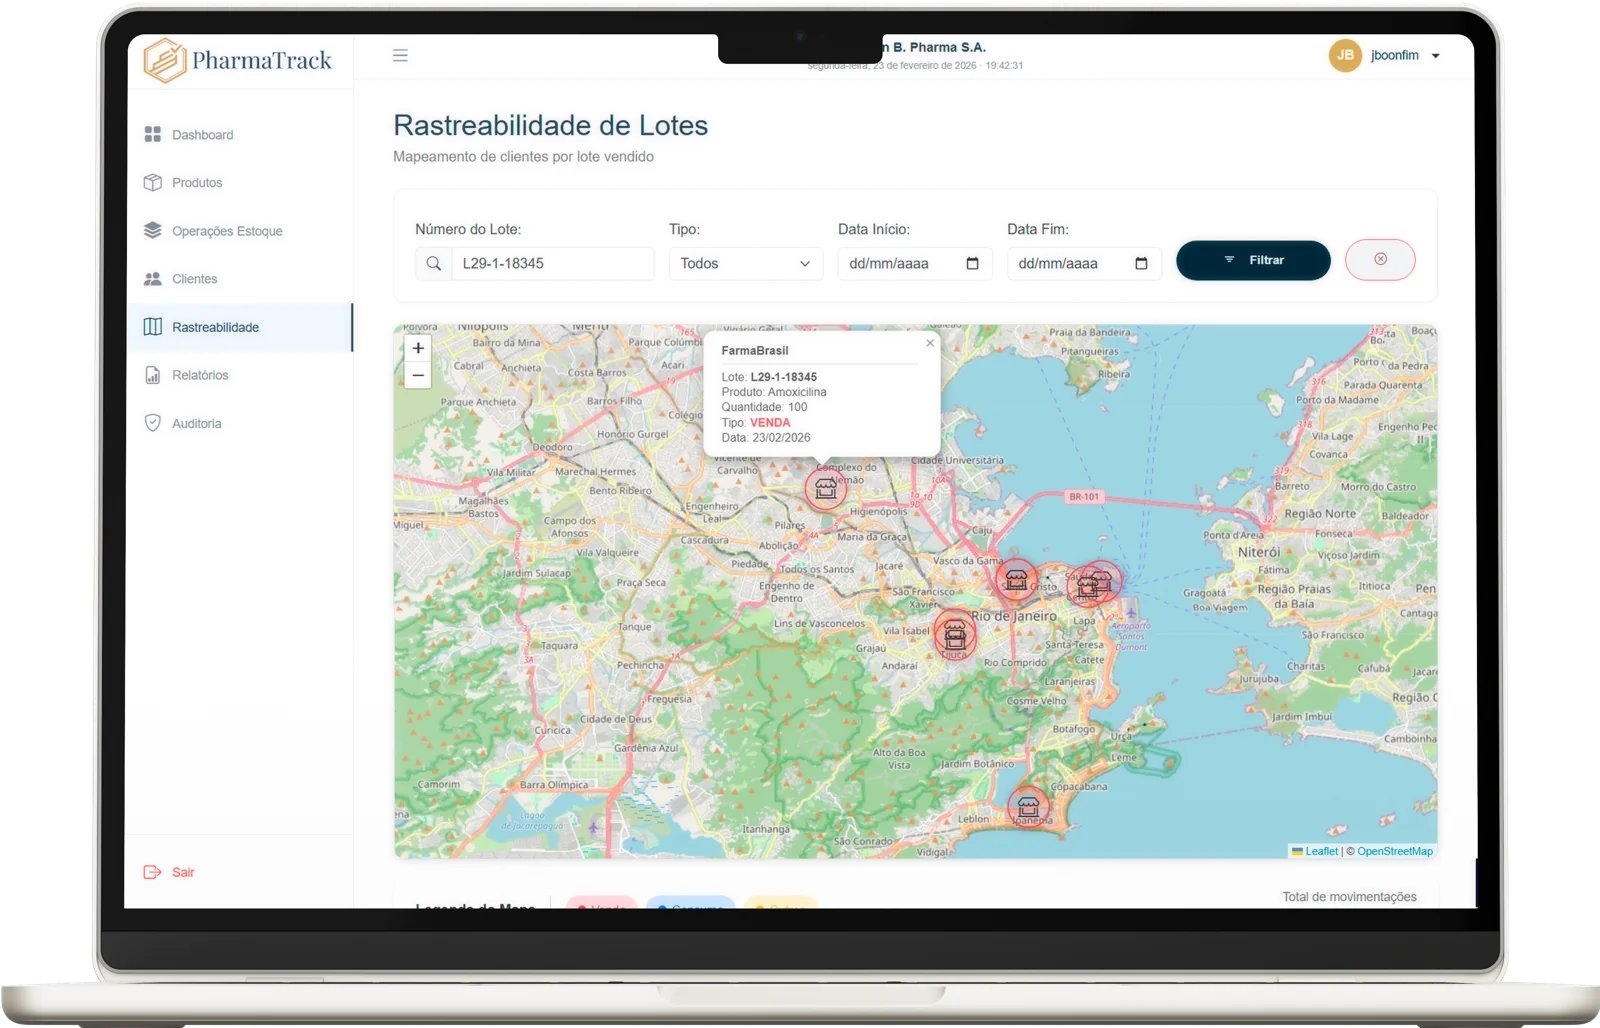
Task: Select the Rastreabilidade sidebar item
Action: (239, 327)
